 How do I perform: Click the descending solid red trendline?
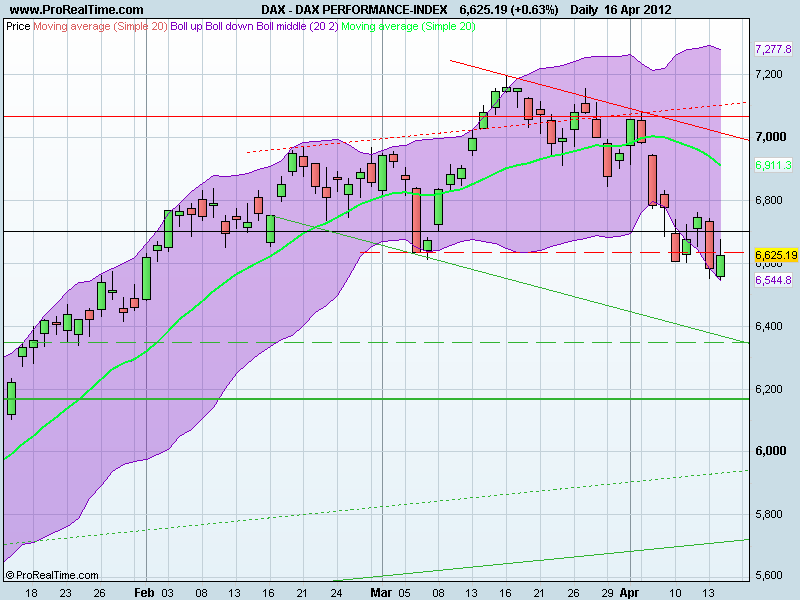pyautogui.click(x=599, y=100)
